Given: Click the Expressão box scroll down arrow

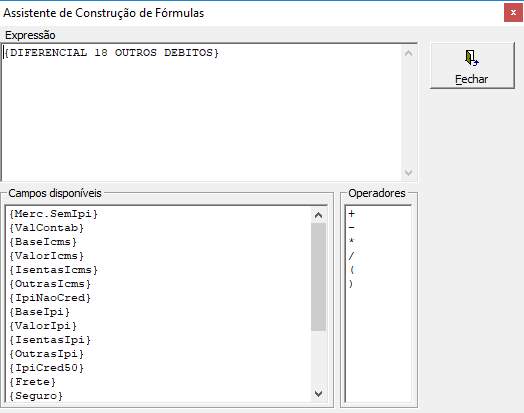Looking at the screenshot, I should pos(408,172).
